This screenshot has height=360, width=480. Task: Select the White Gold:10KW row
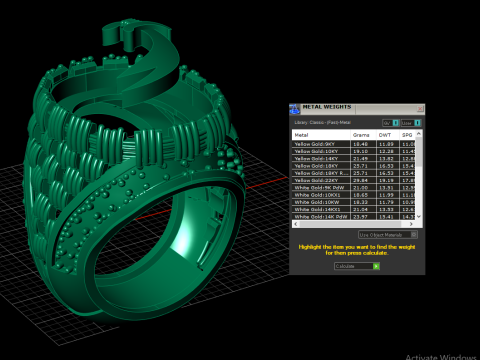(x=354, y=202)
